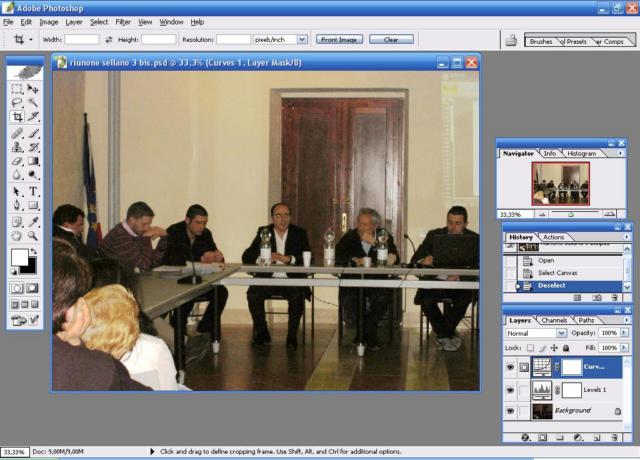
Task: Choose the Rectangular Marquee tool
Action: (x=17, y=88)
